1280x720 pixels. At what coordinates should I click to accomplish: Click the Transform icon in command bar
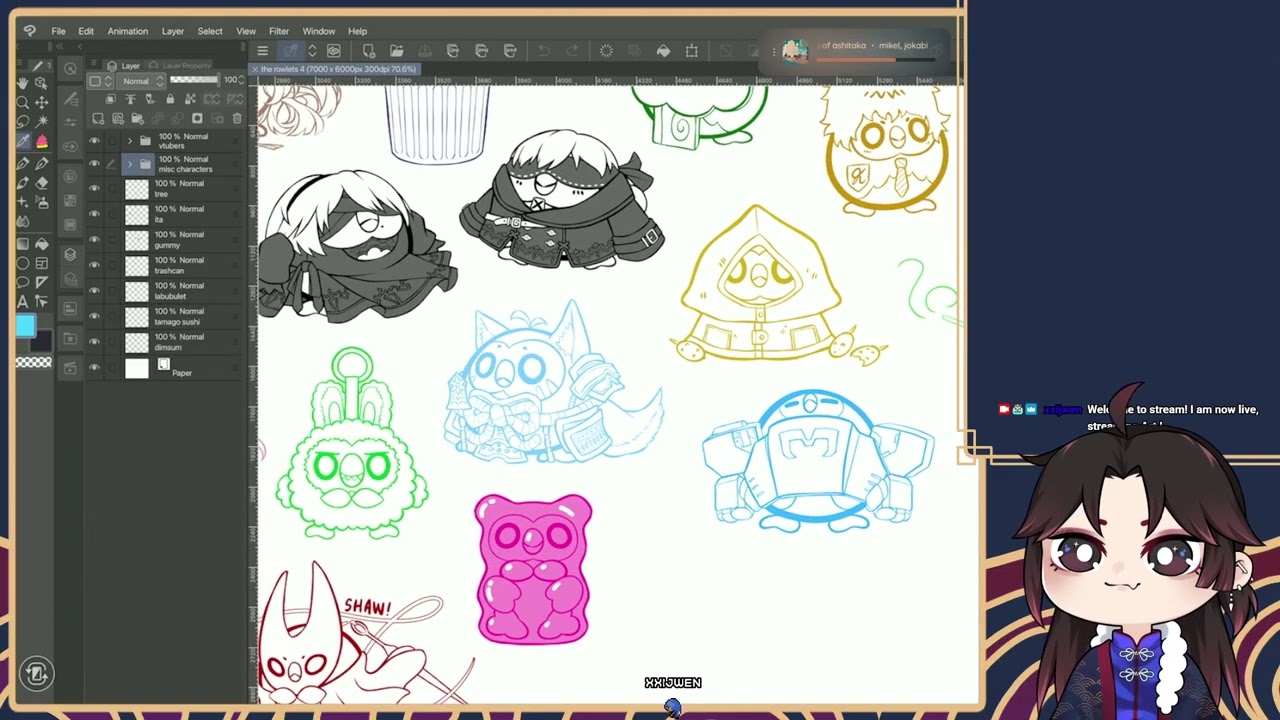691,51
